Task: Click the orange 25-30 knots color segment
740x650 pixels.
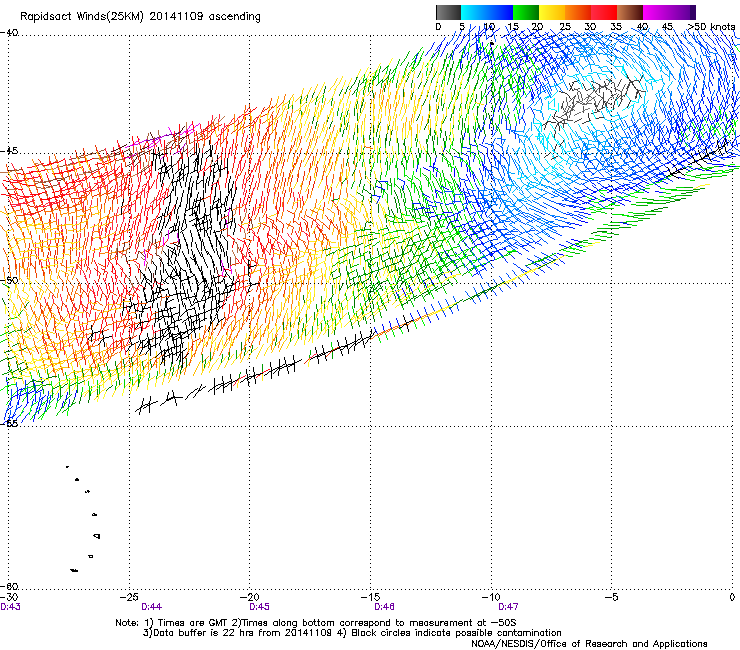Action: (x=578, y=12)
